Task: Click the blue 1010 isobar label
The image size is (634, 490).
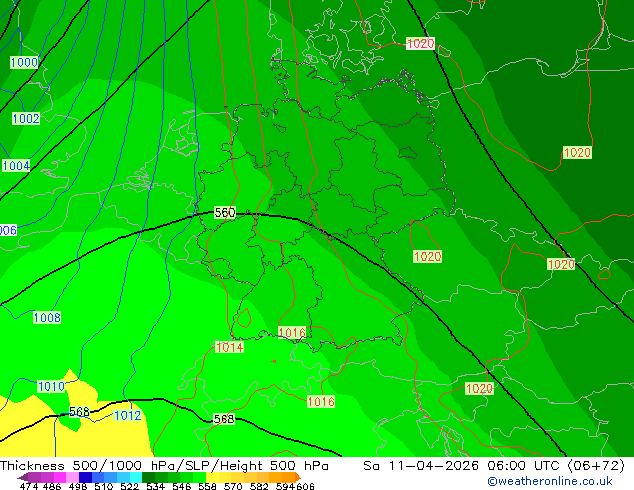Action: [x=51, y=387]
